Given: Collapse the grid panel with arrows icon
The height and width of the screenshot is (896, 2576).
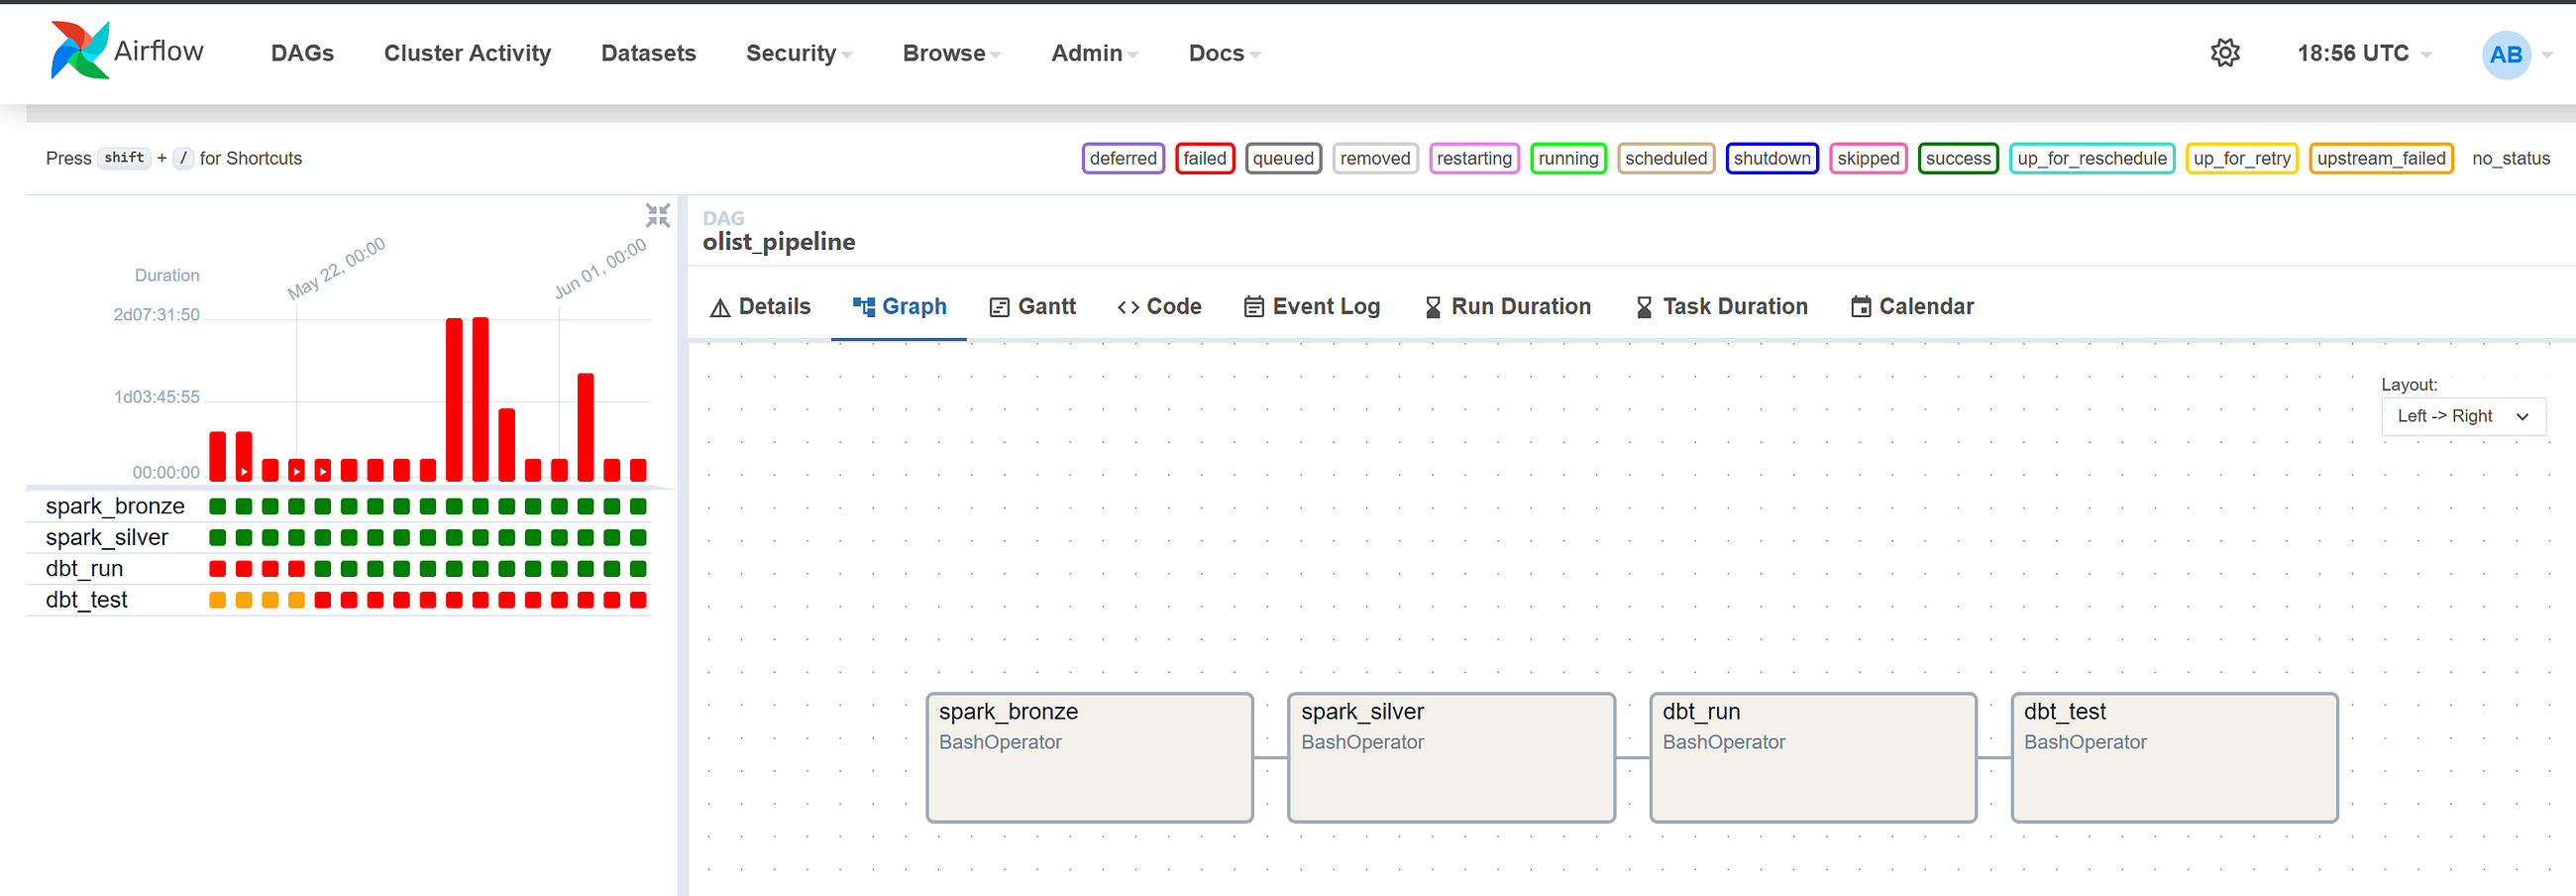Looking at the screenshot, I should pyautogui.click(x=657, y=215).
